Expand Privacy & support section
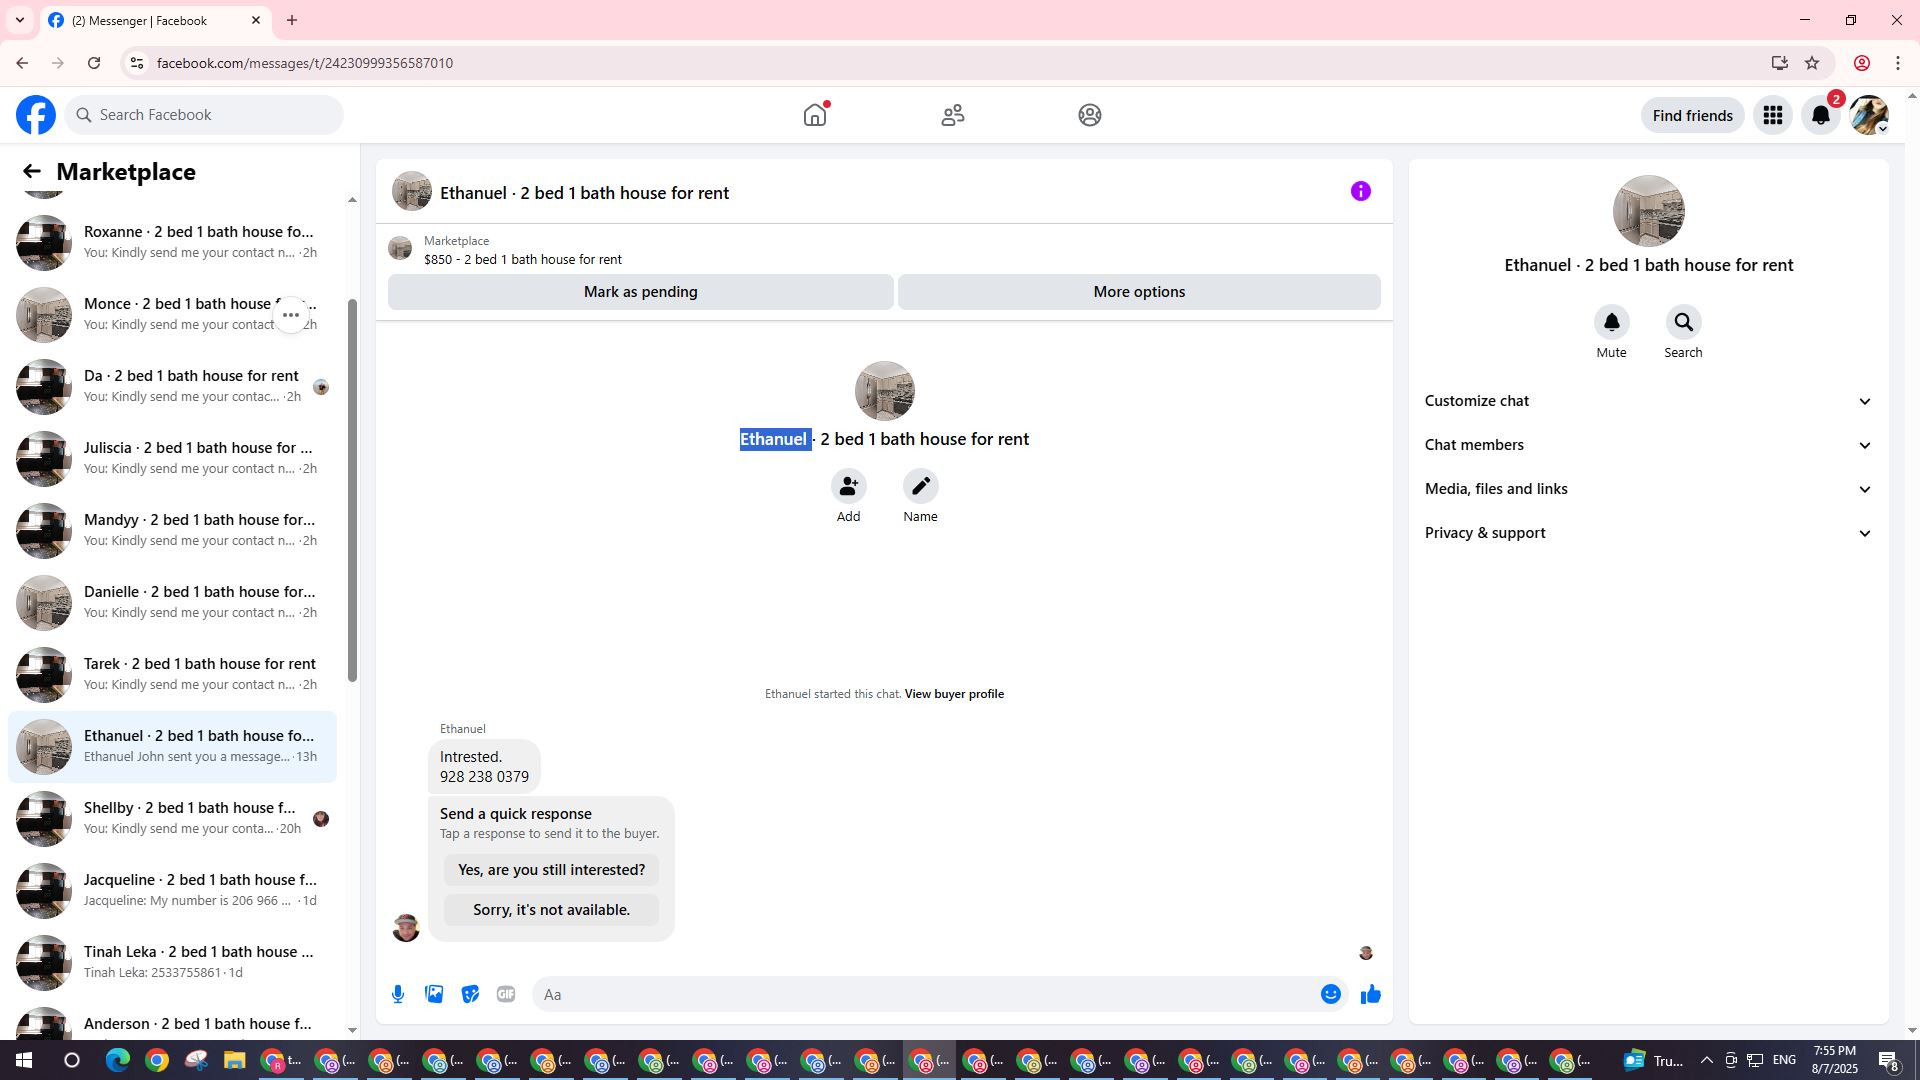The image size is (1920, 1080). tap(1648, 533)
